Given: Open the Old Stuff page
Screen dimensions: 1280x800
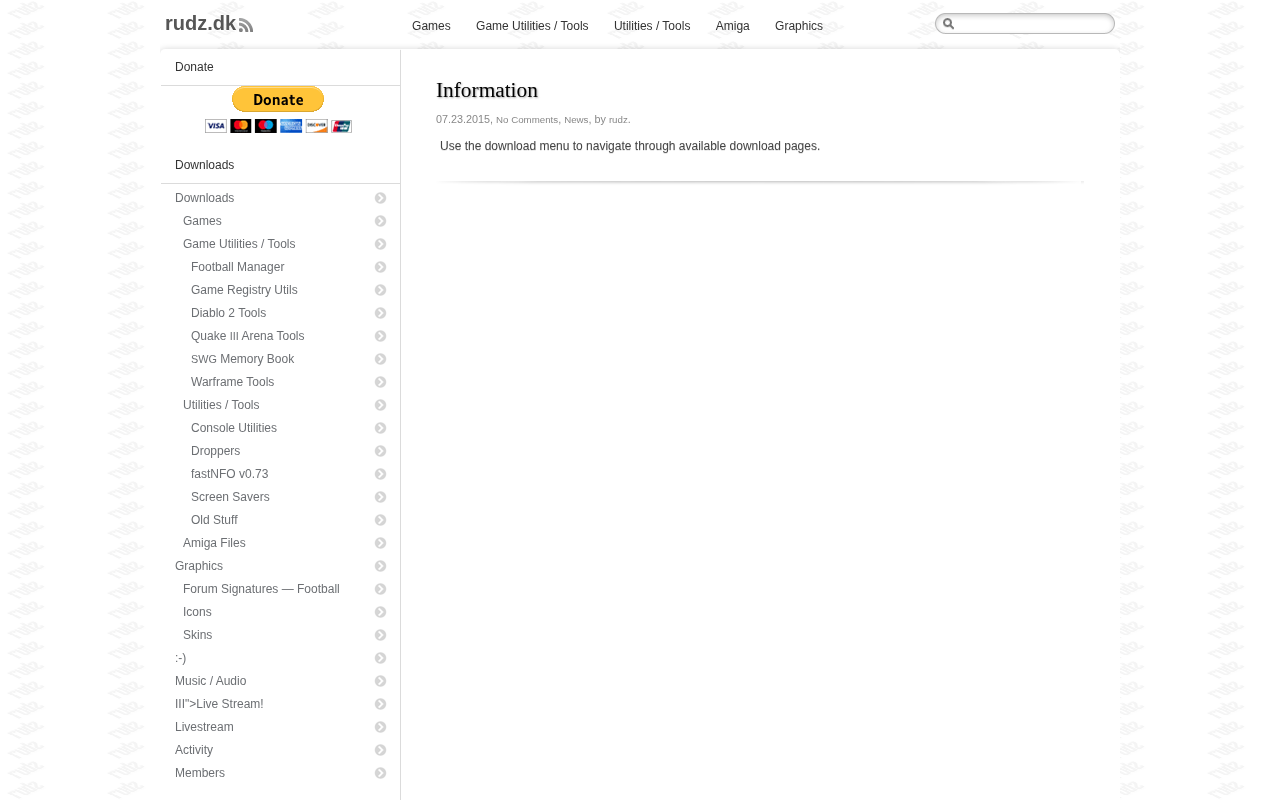Looking at the screenshot, I should 214,520.
